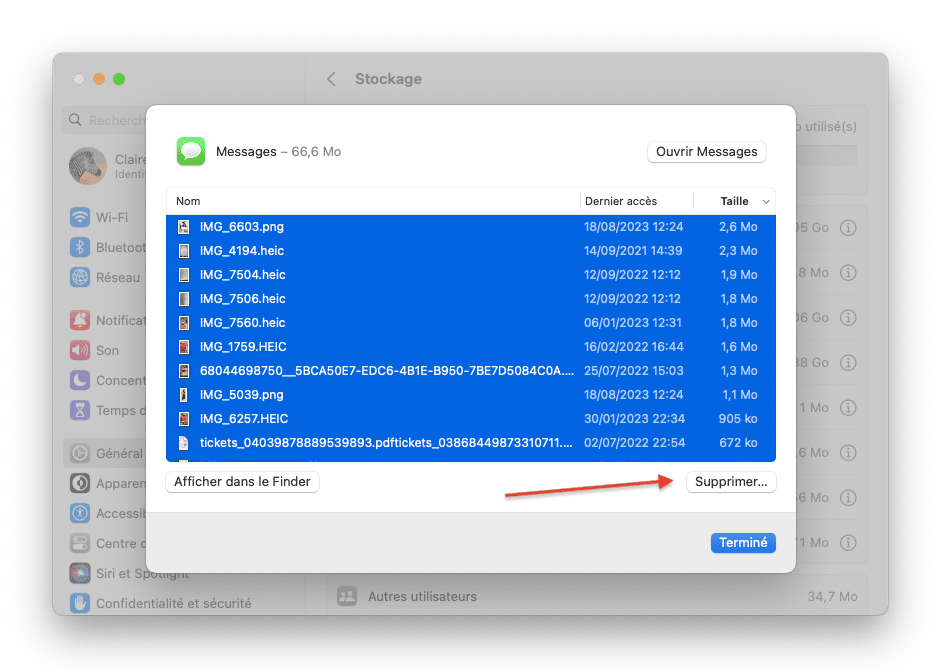Open Confidentialité et sécurité in sidebar
936x672 pixels.
(173, 604)
